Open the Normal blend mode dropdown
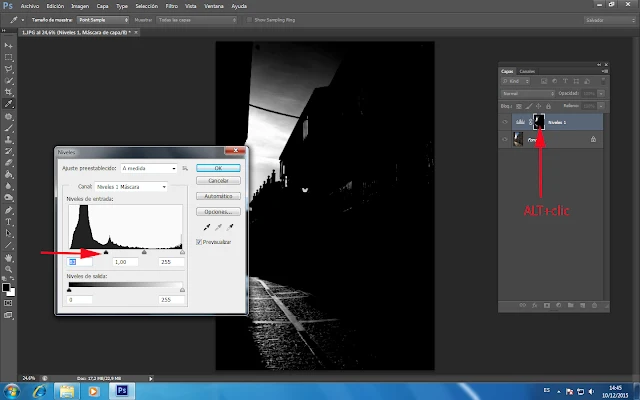Image resolution: width=640 pixels, height=400 pixels. coord(527,94)
